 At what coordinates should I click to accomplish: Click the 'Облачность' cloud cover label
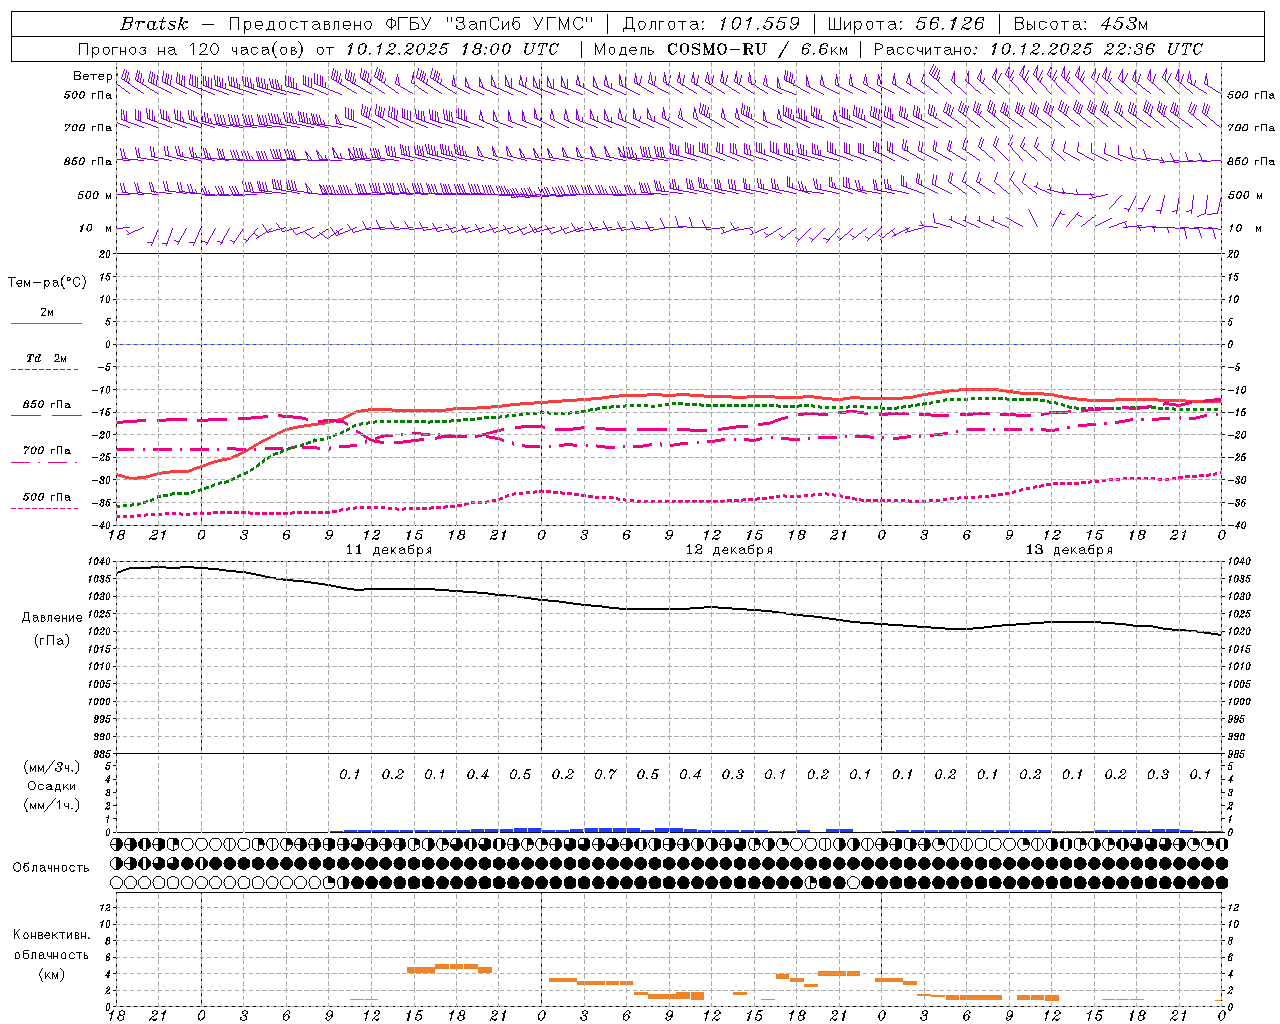coord(51,867)
